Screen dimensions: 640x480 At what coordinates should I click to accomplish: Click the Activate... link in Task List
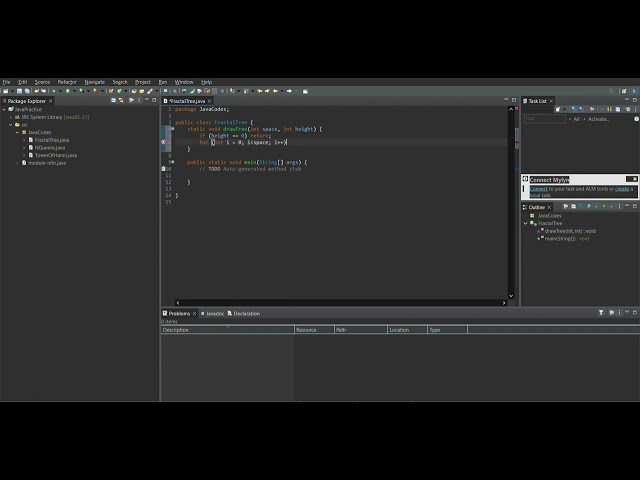598,119
